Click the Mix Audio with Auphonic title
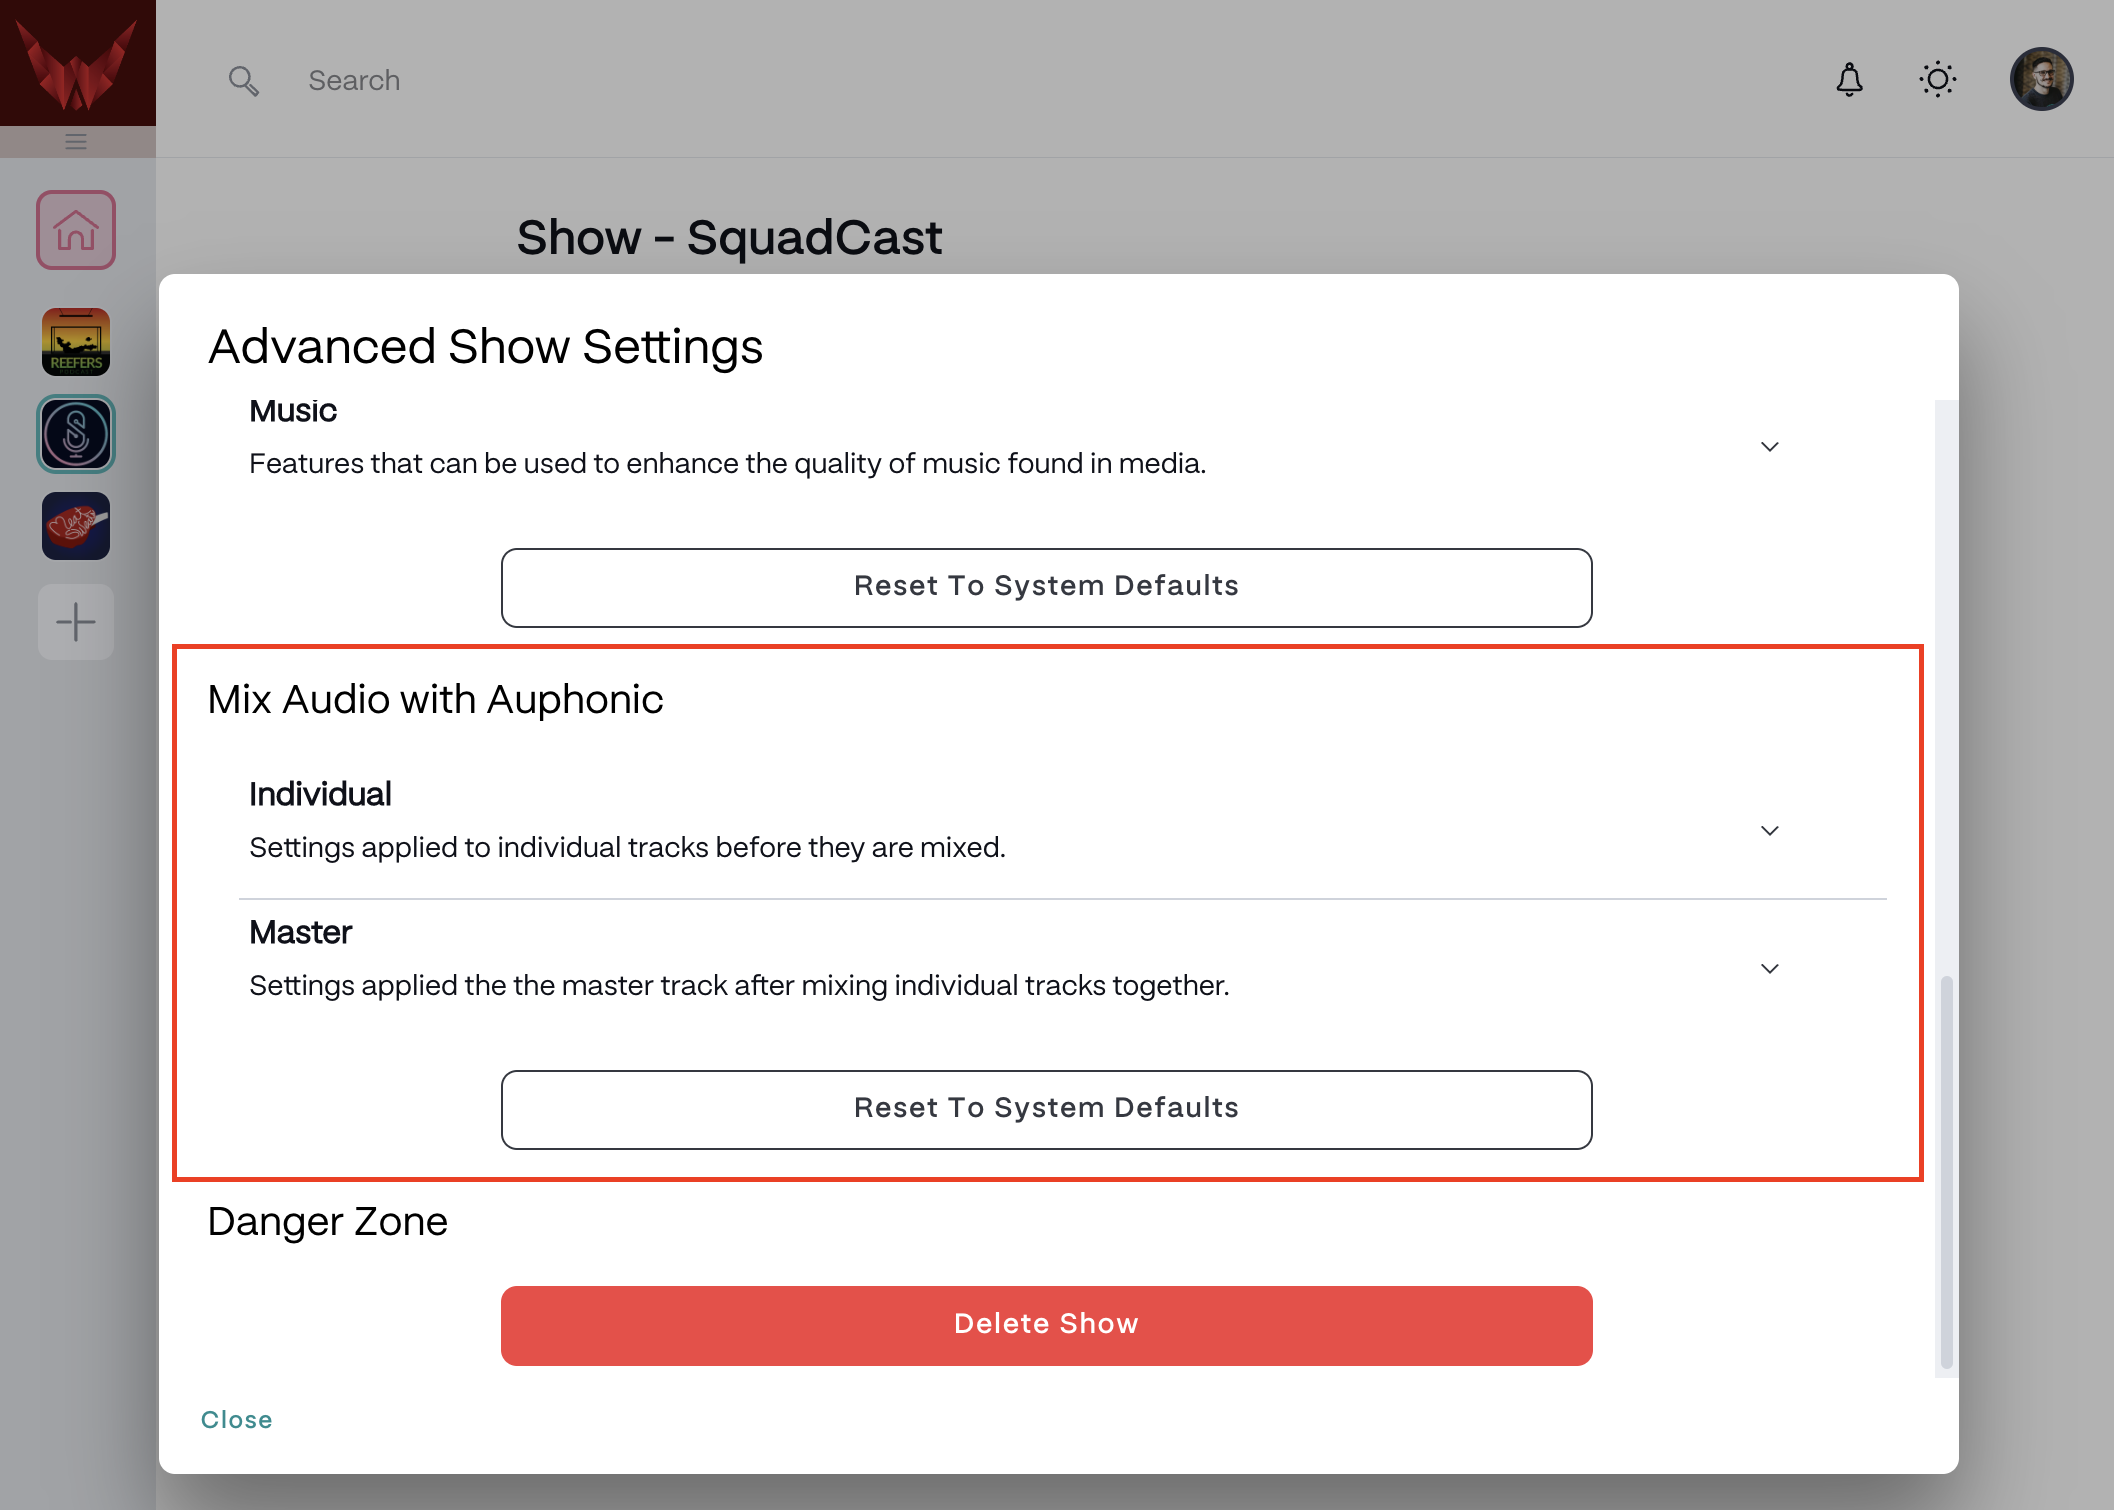The height and width of the screenshot is (1510, 2114). (x=435, y=699)
